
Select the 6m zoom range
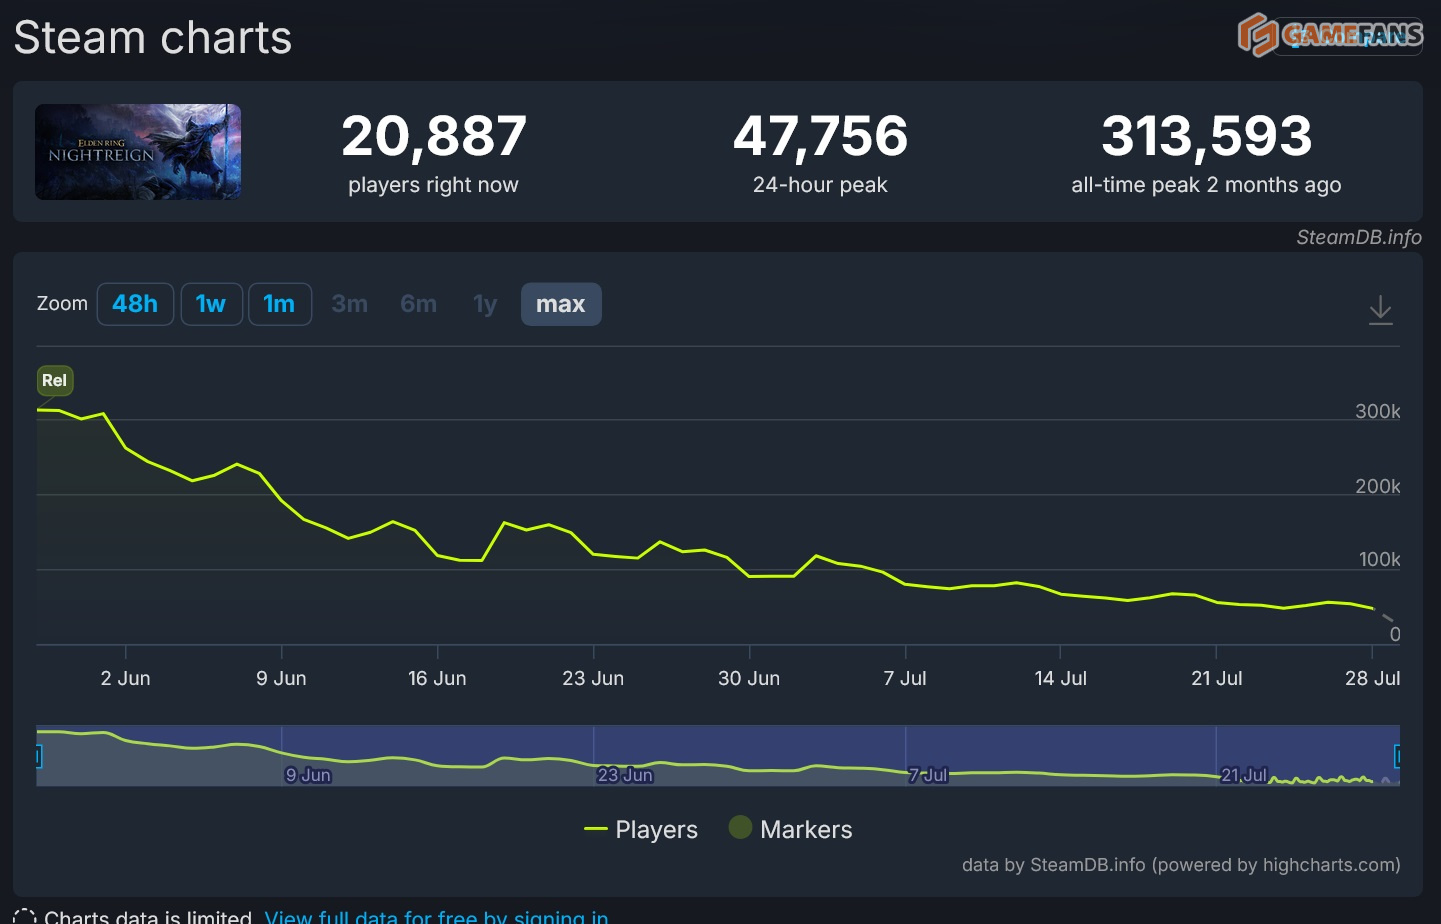418,304
